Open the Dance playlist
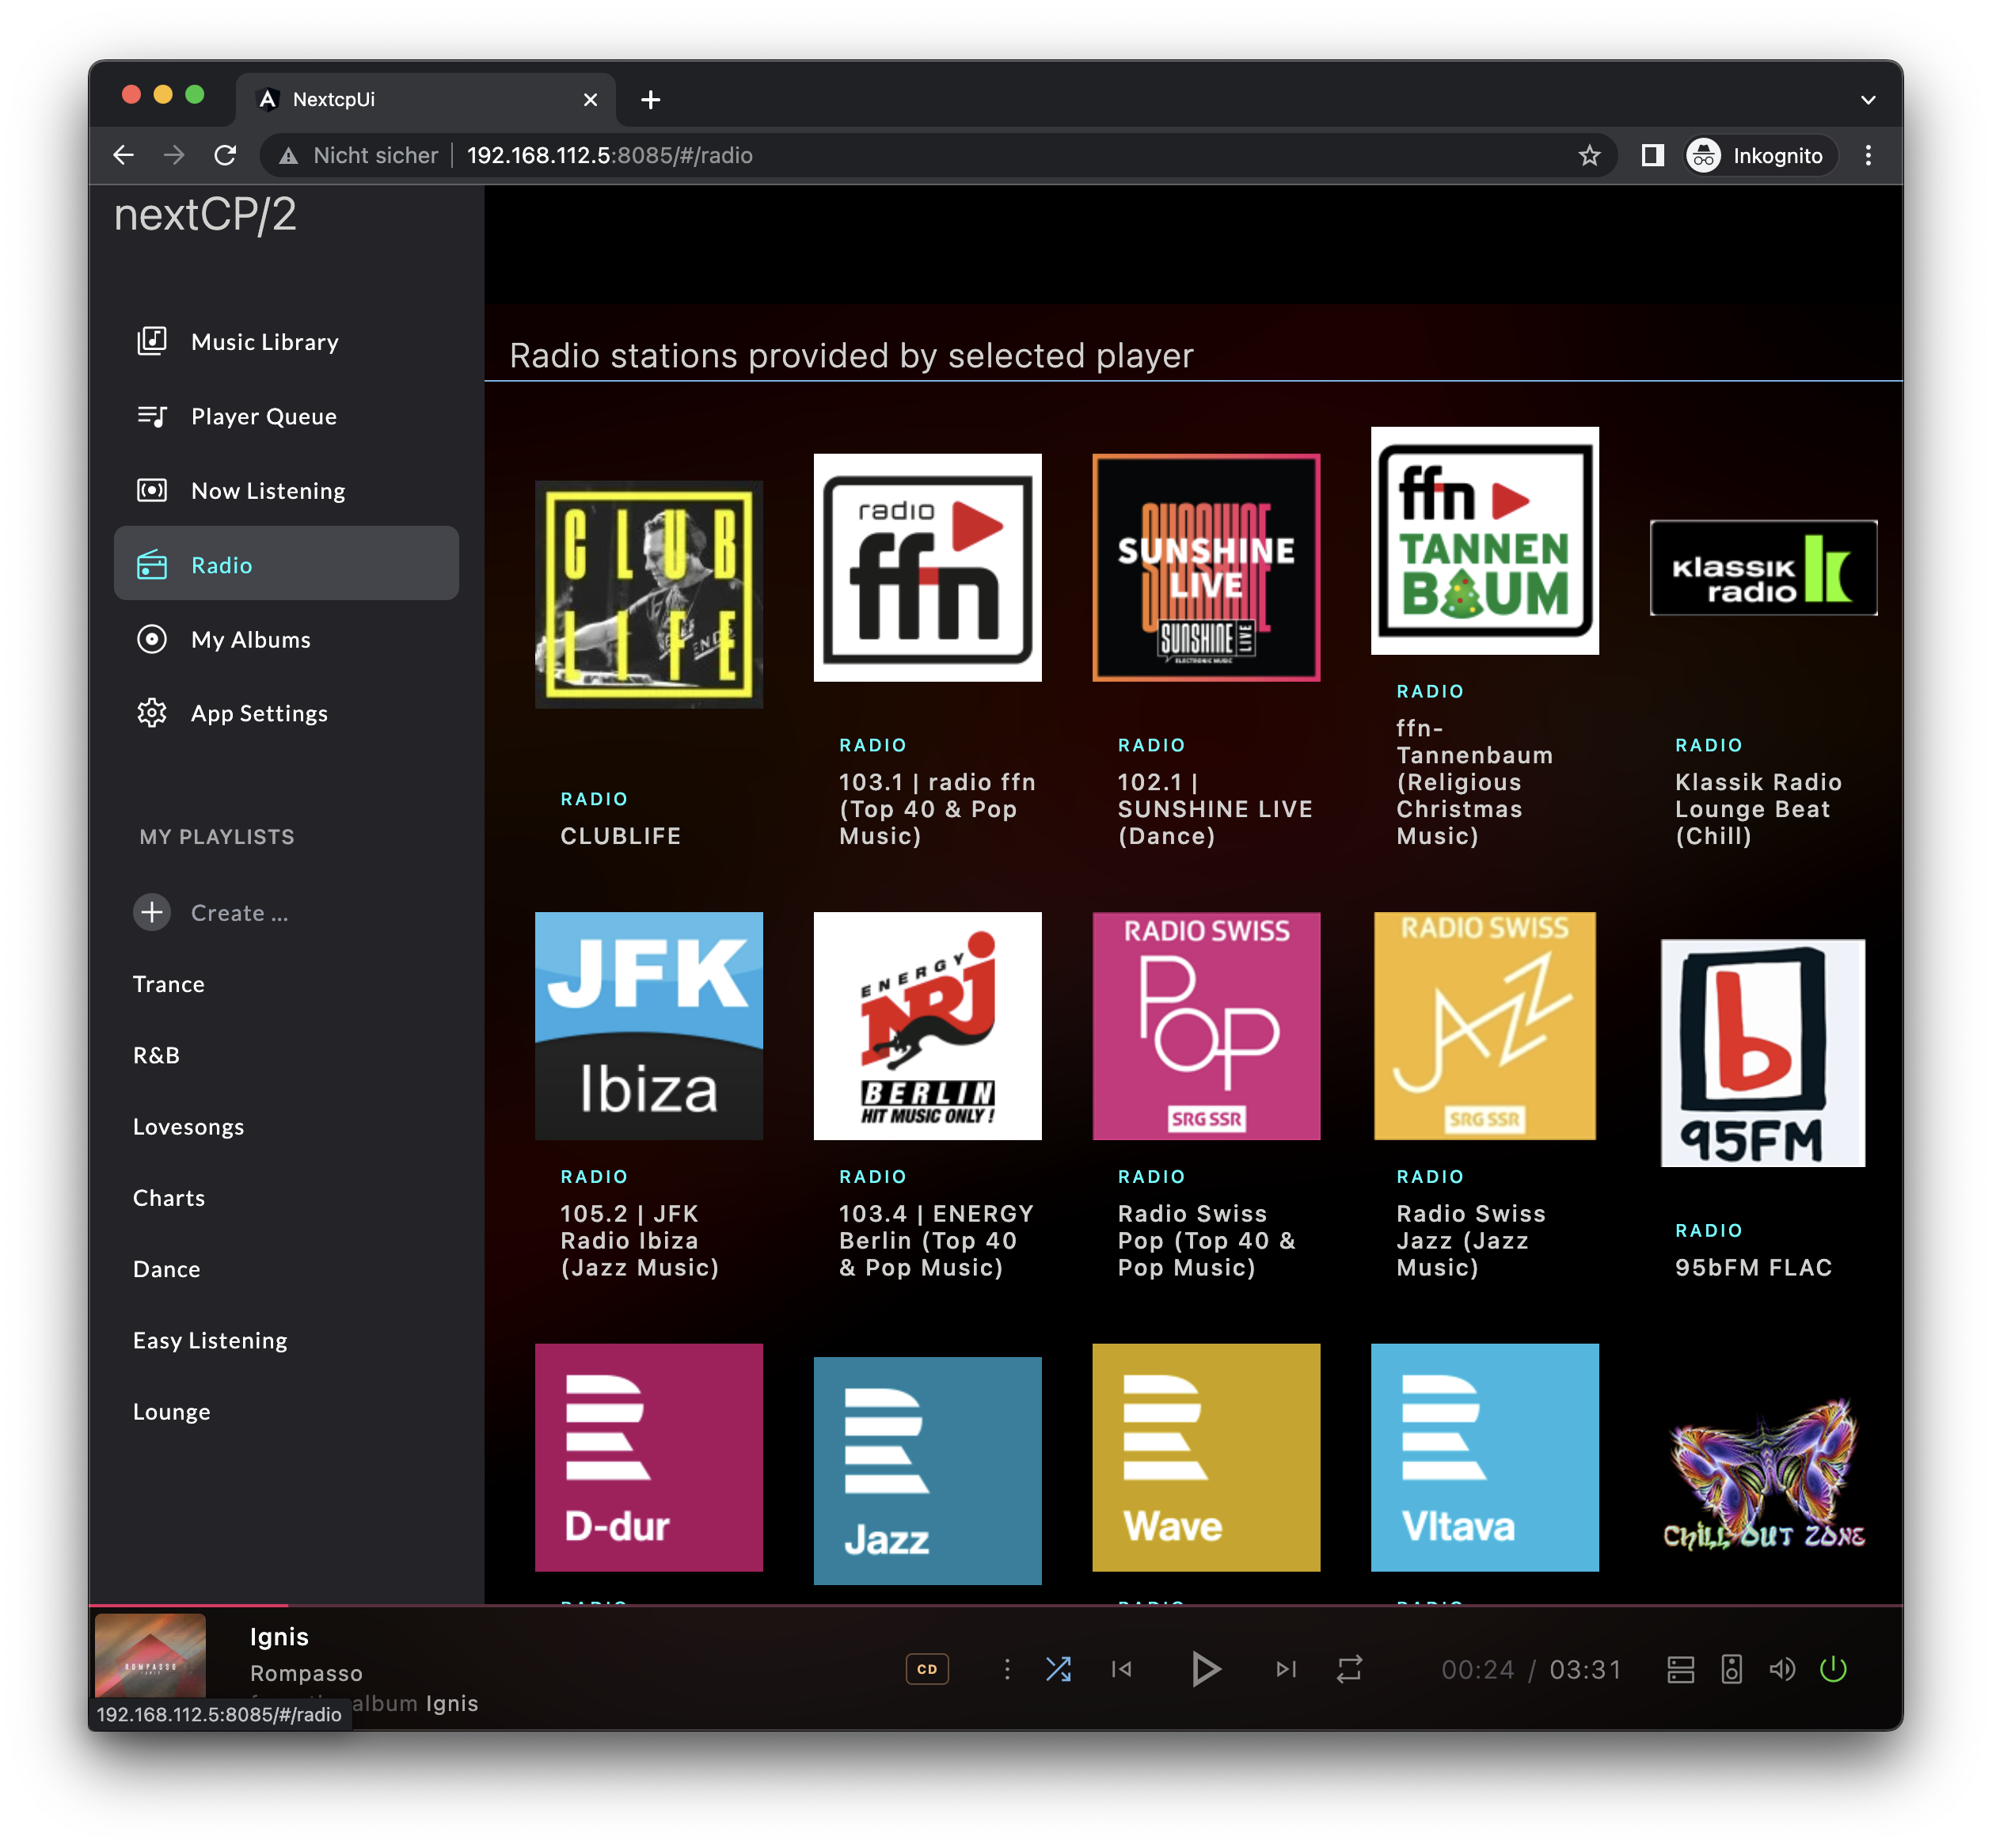This screenshot has width=1992, height=1848. click(167, 1268)
